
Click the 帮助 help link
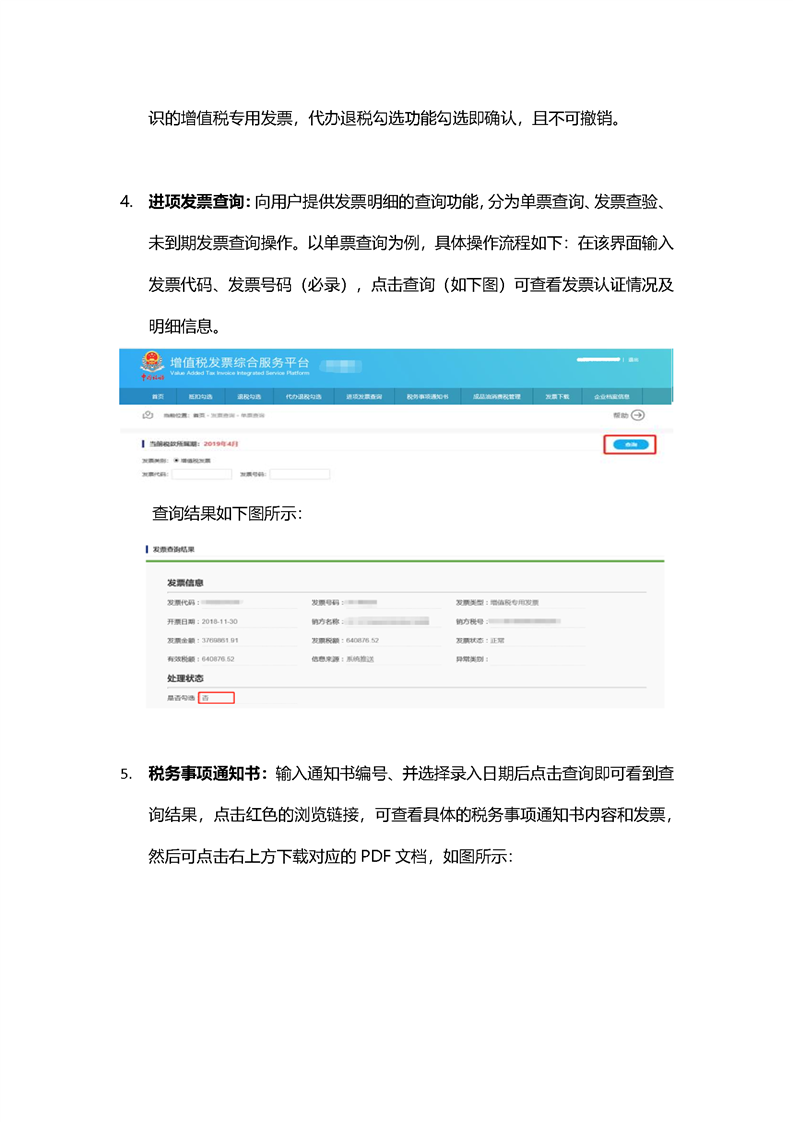pyautogui.click(x=621, y=415)
